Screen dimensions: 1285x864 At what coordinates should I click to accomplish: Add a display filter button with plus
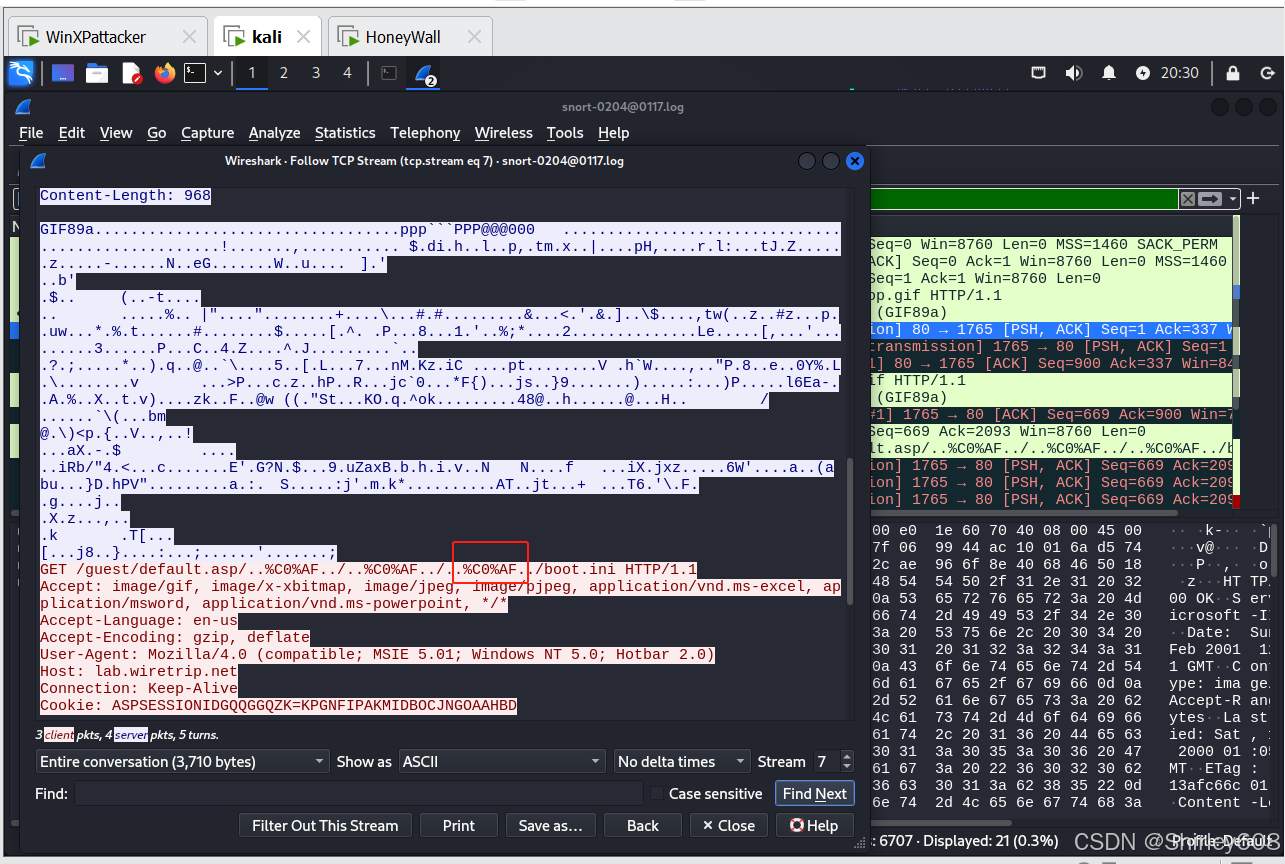point(1255,198)
